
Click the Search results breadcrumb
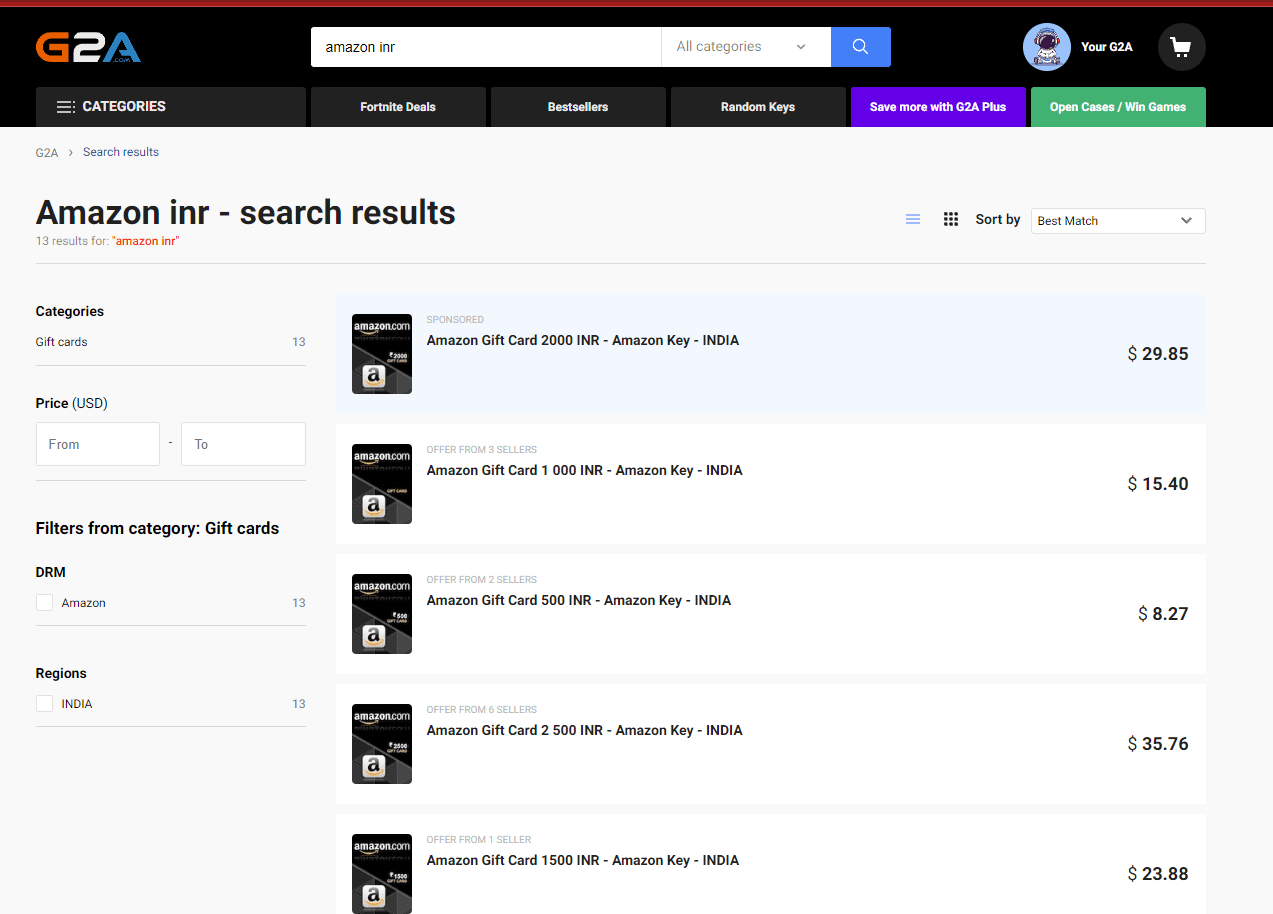[x=121, y=152]
